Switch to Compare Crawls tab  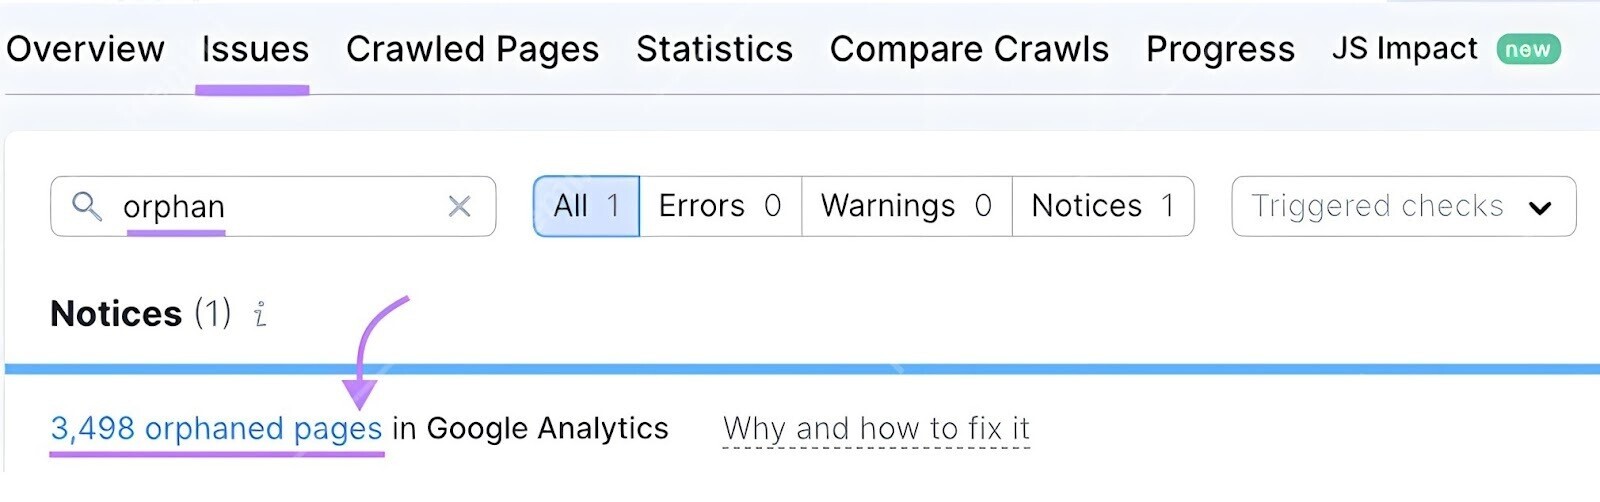pyautogui.click(x=969, y=49)
